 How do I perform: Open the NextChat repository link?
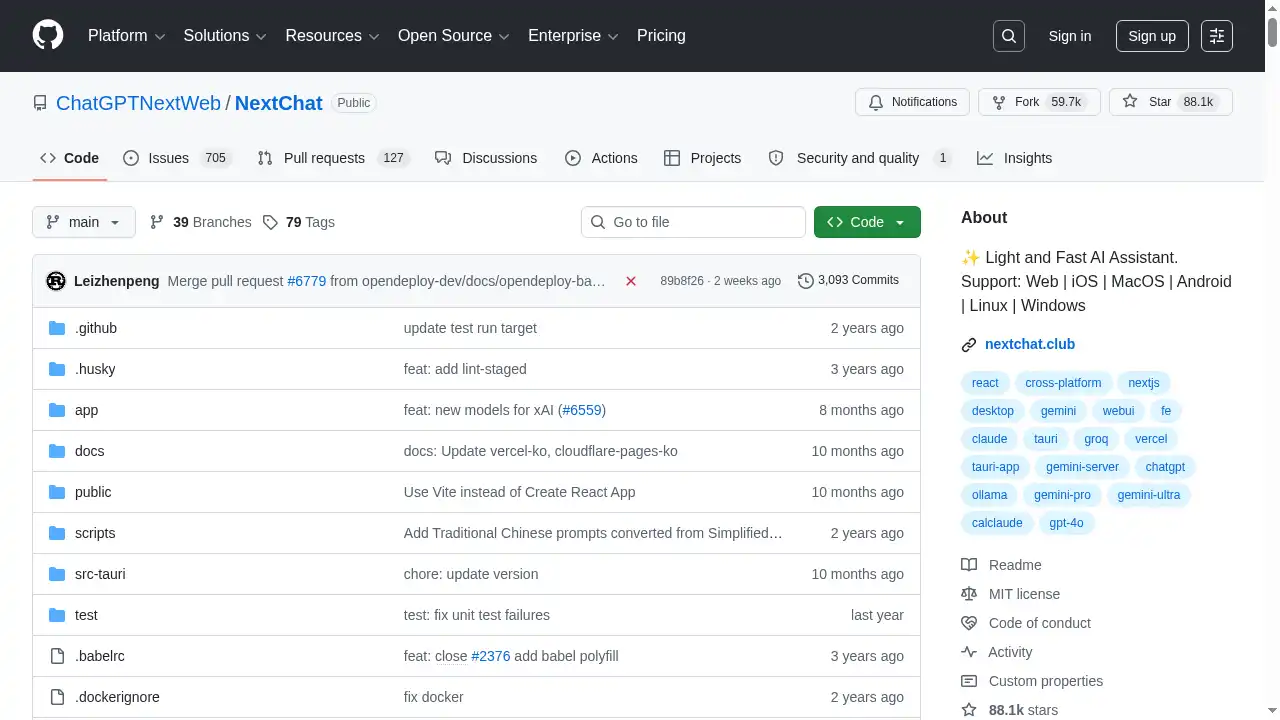(x=279, y=103)
